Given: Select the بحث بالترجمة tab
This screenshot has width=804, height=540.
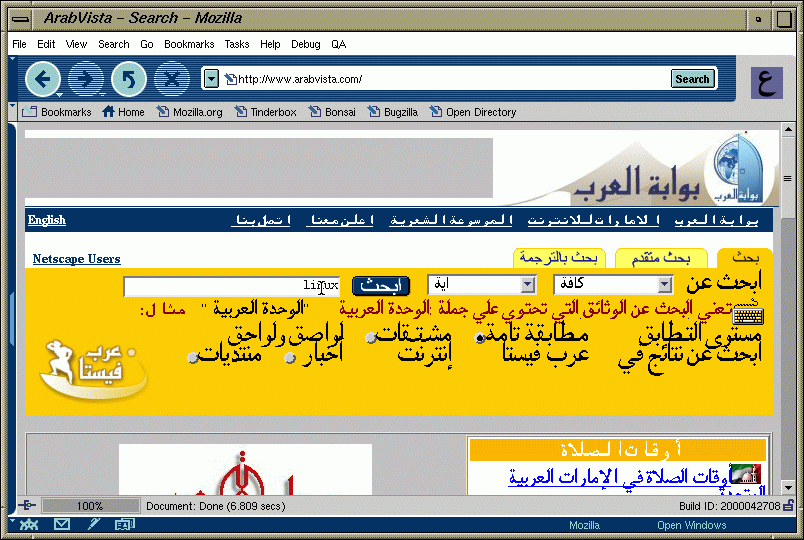Looking at the screenshot, I should coord(559,257).
